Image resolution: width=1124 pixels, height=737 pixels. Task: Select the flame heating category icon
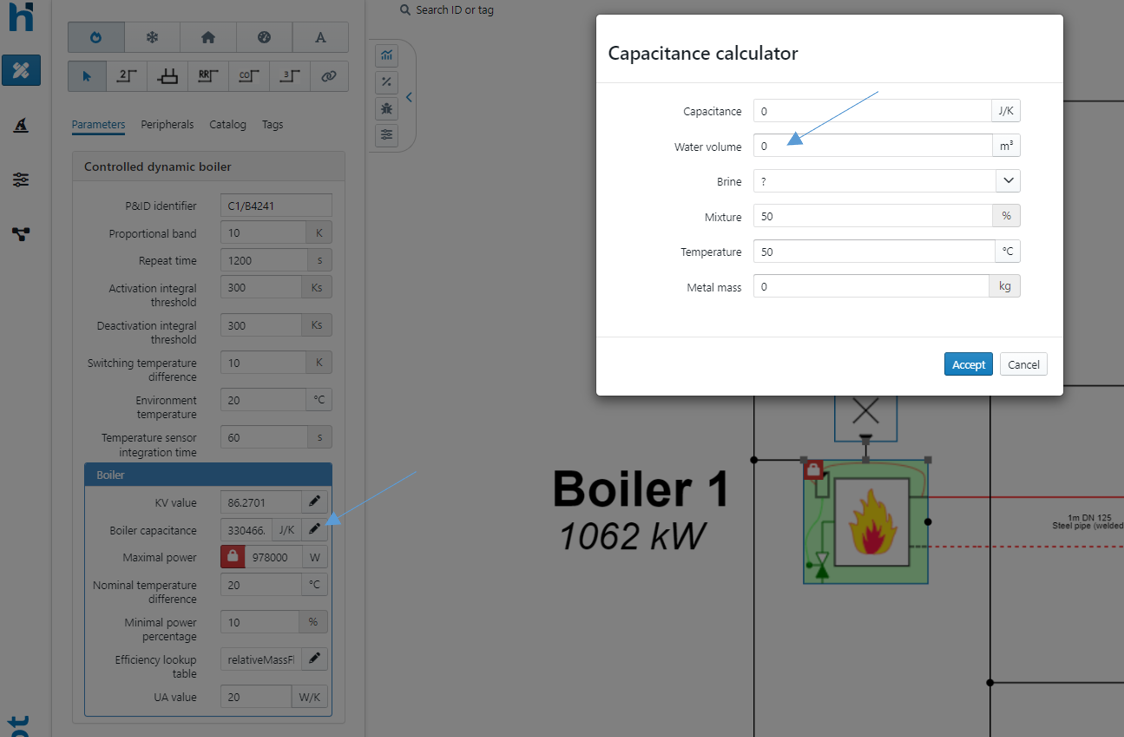click(96, 37)
